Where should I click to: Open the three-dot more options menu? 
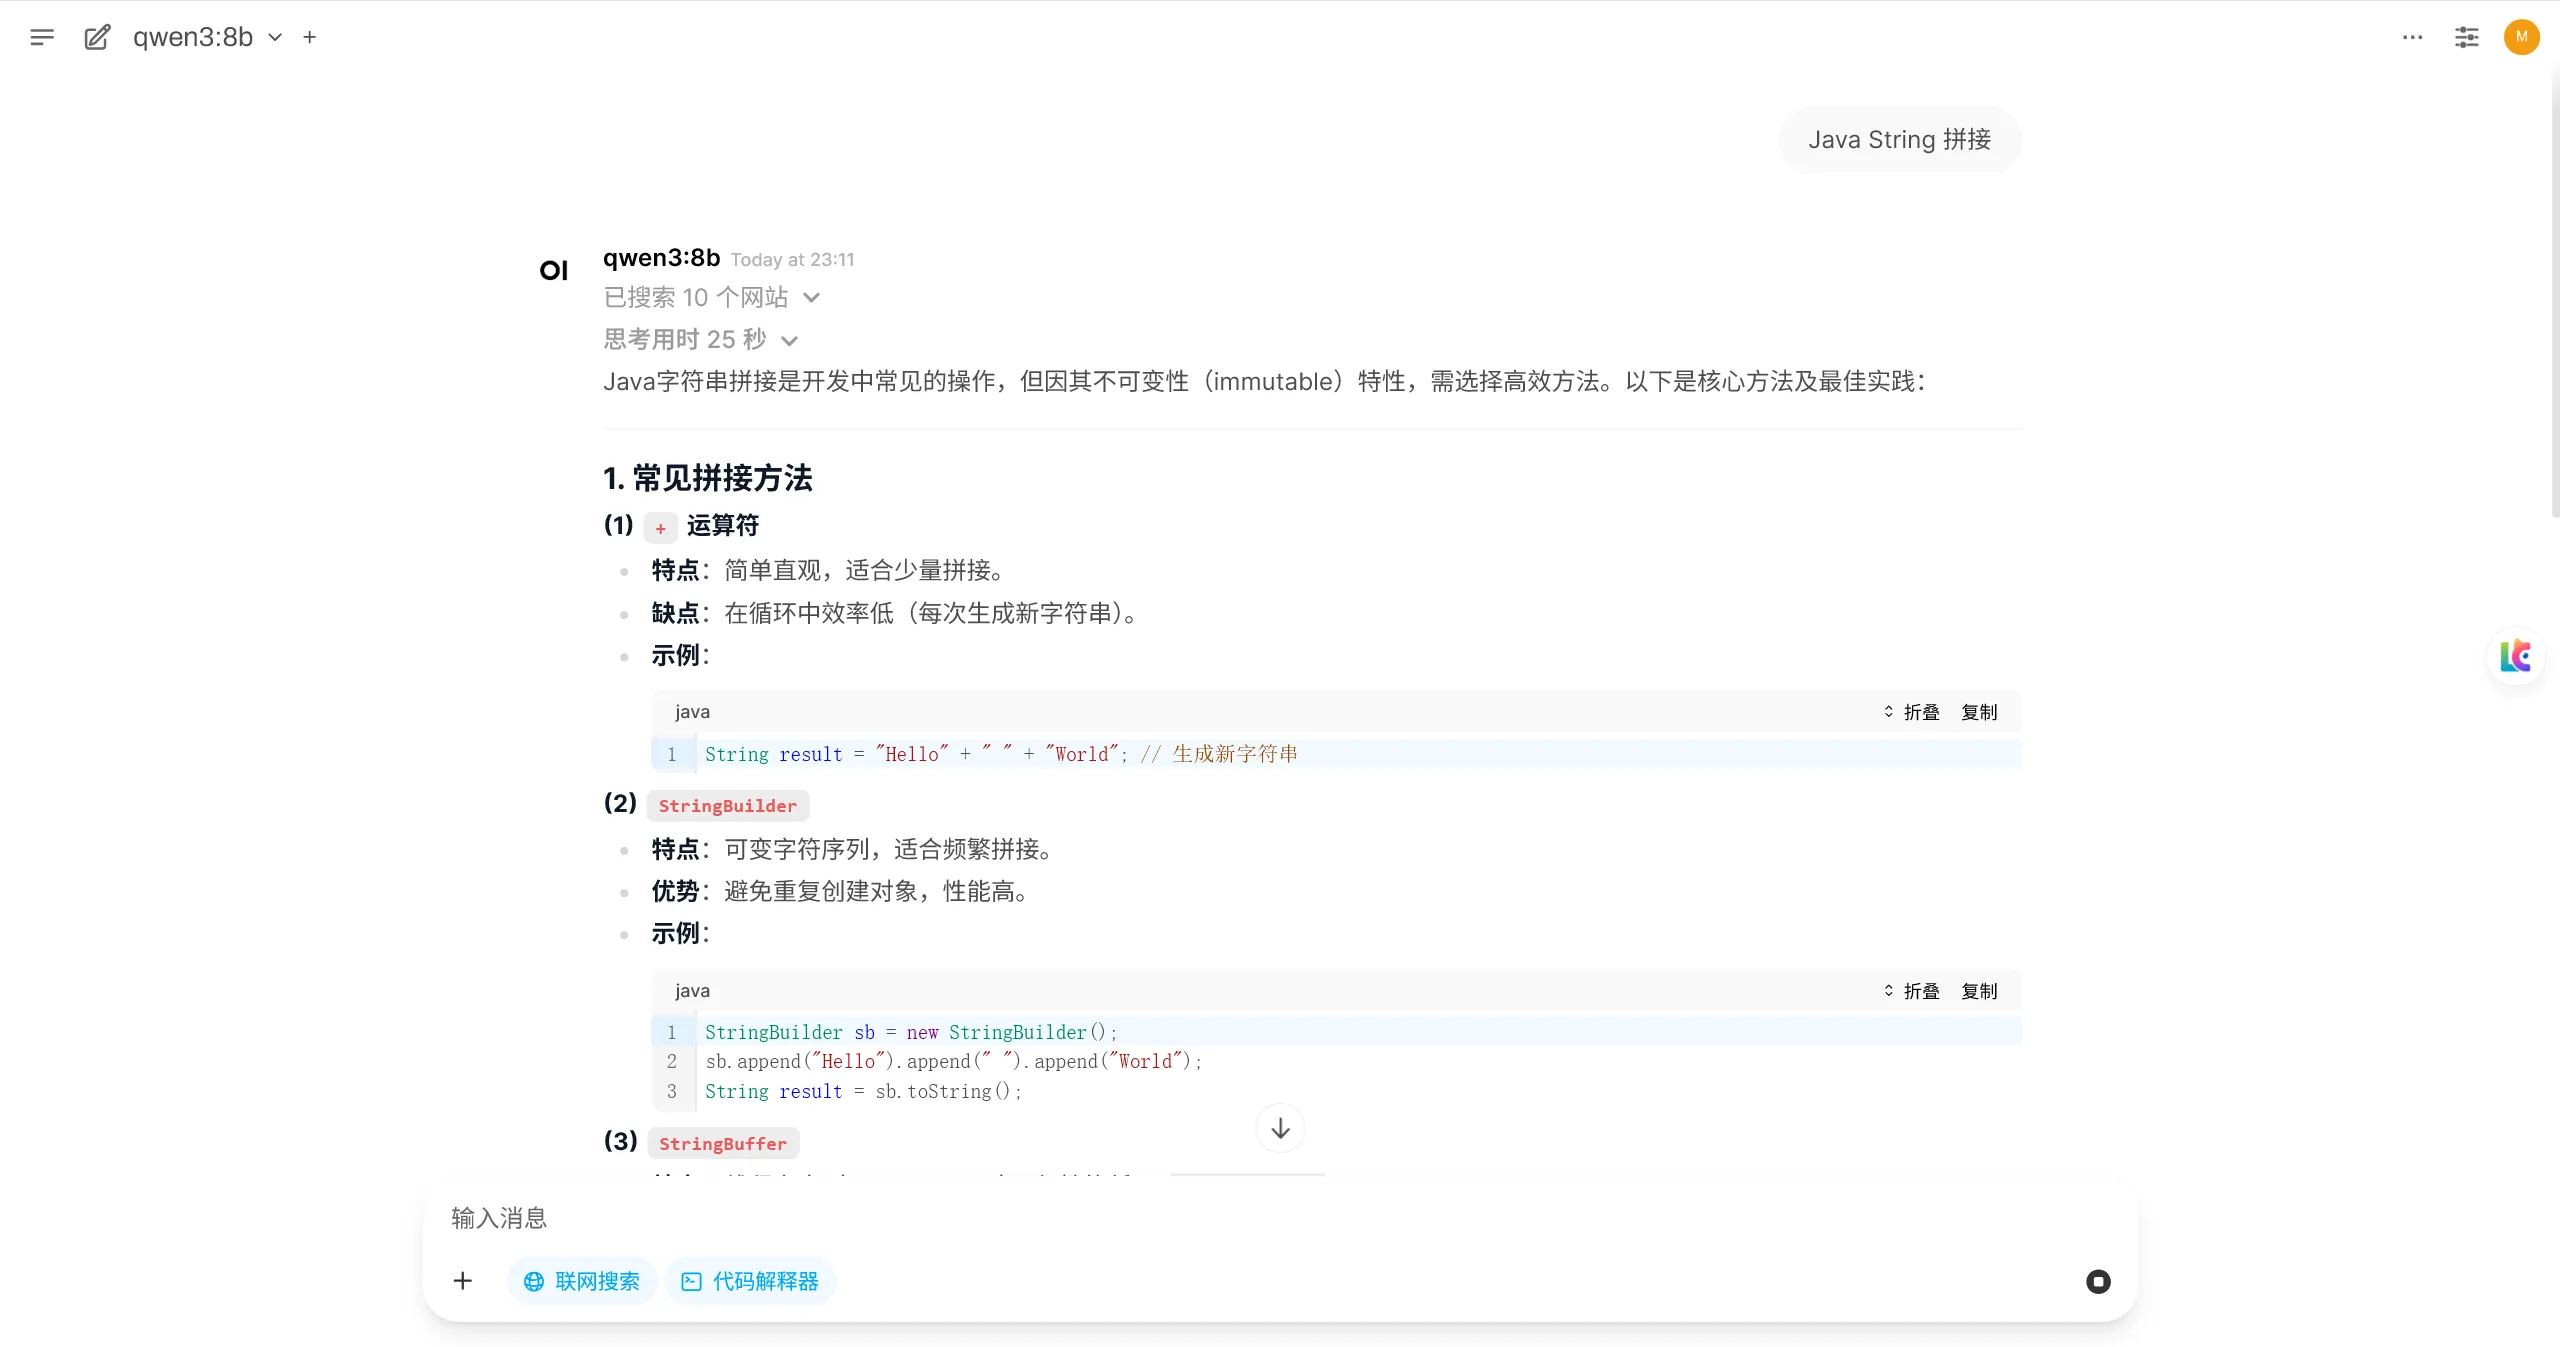pyautogui.click(x=2413, y=37)
